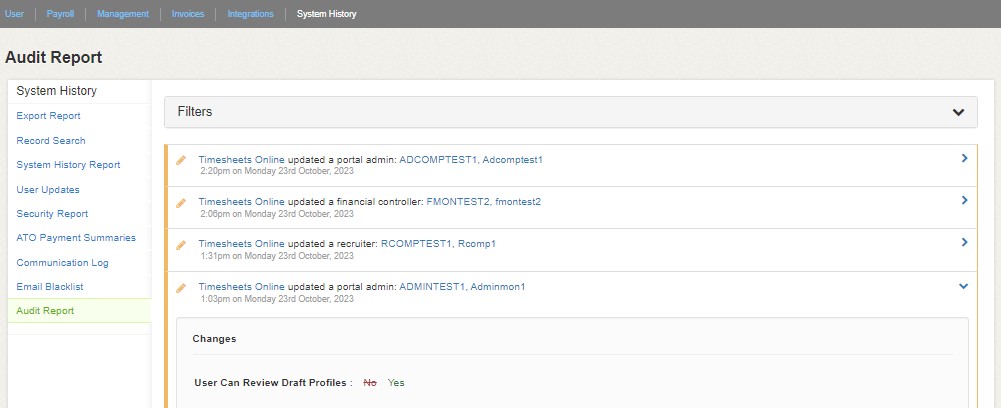Click pencil icon beside ADCOMPTEST1 update entry
The height and width of the screenshot is (408, 1001).
[x=181, y=160]
